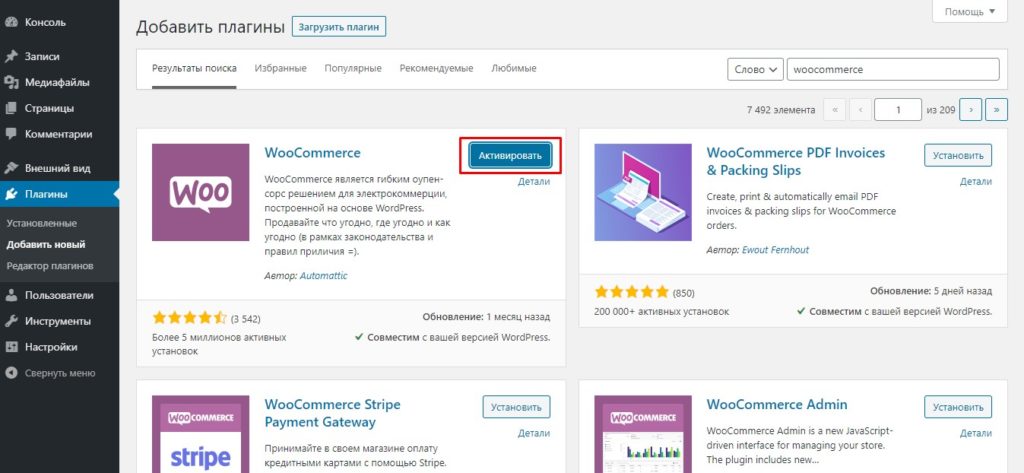The image size is (1024, 473).
Task: Click the Внешний вид brush icon
Action: [x=11, y=168]
